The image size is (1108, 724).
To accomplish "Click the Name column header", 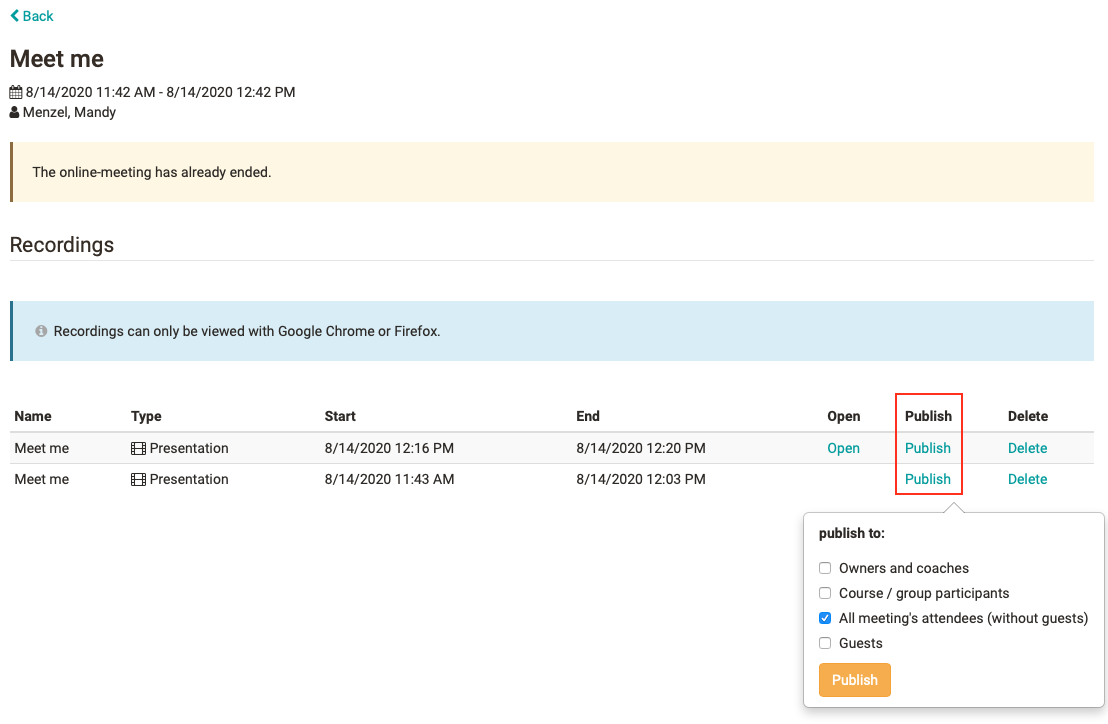I will pyautogui.click(x=33, y=416).
